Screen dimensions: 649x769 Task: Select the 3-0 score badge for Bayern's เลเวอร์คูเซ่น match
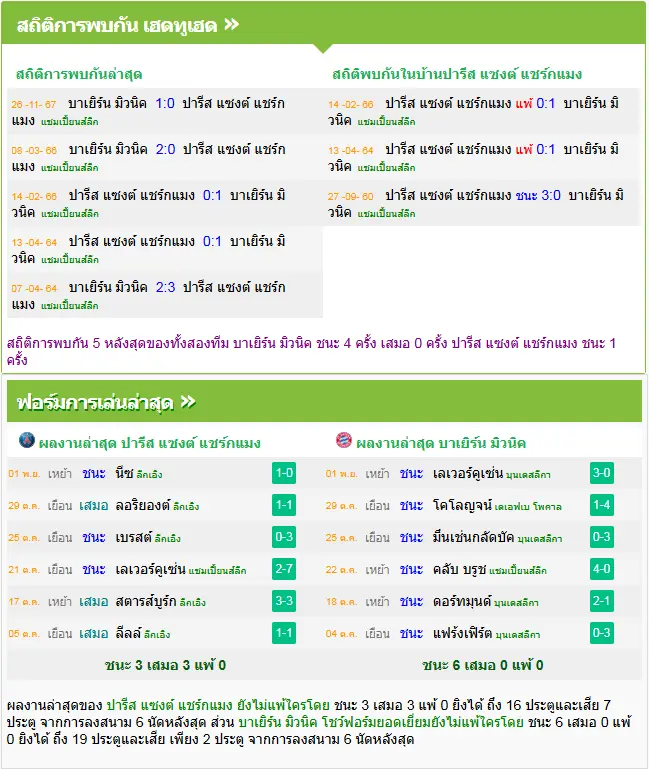pyautogui.click(x=602, y=473)
